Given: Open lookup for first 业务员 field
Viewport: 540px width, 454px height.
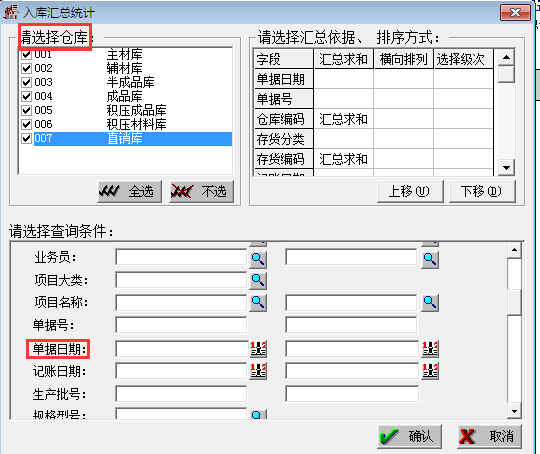Looking at the screenshot, I should tap(258, 259).
